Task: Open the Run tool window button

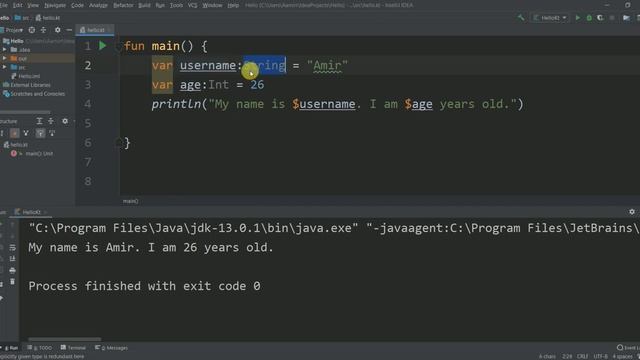Action: (x=10, y=348)
